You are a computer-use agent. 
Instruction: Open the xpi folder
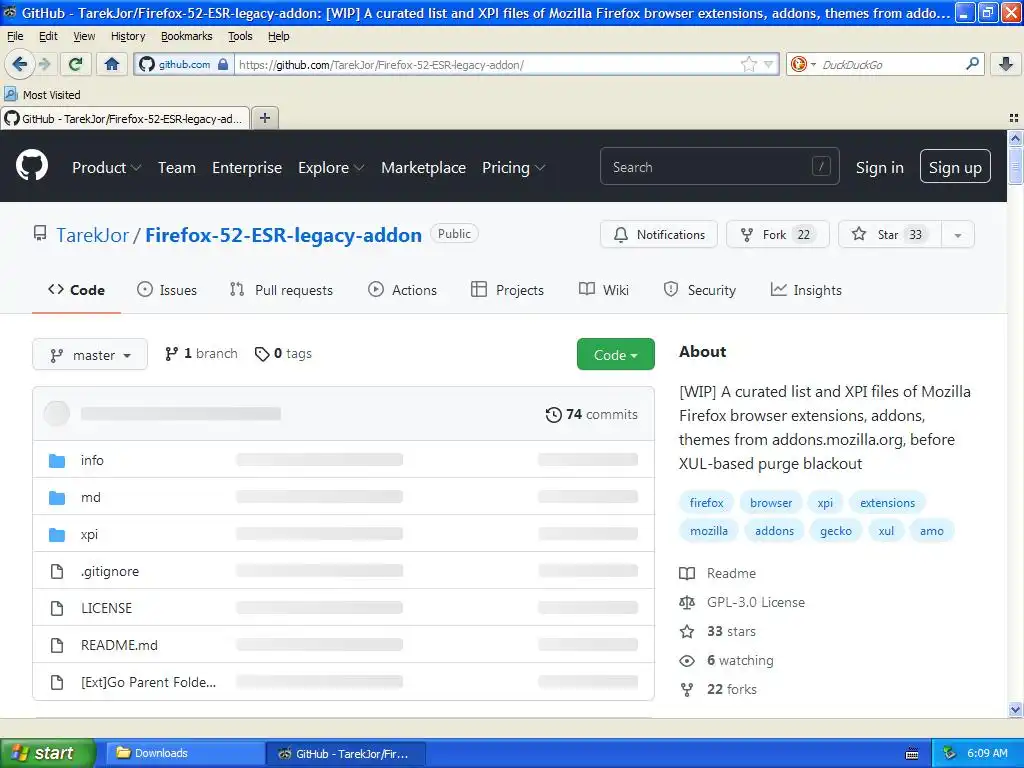[x=89, y=534]
